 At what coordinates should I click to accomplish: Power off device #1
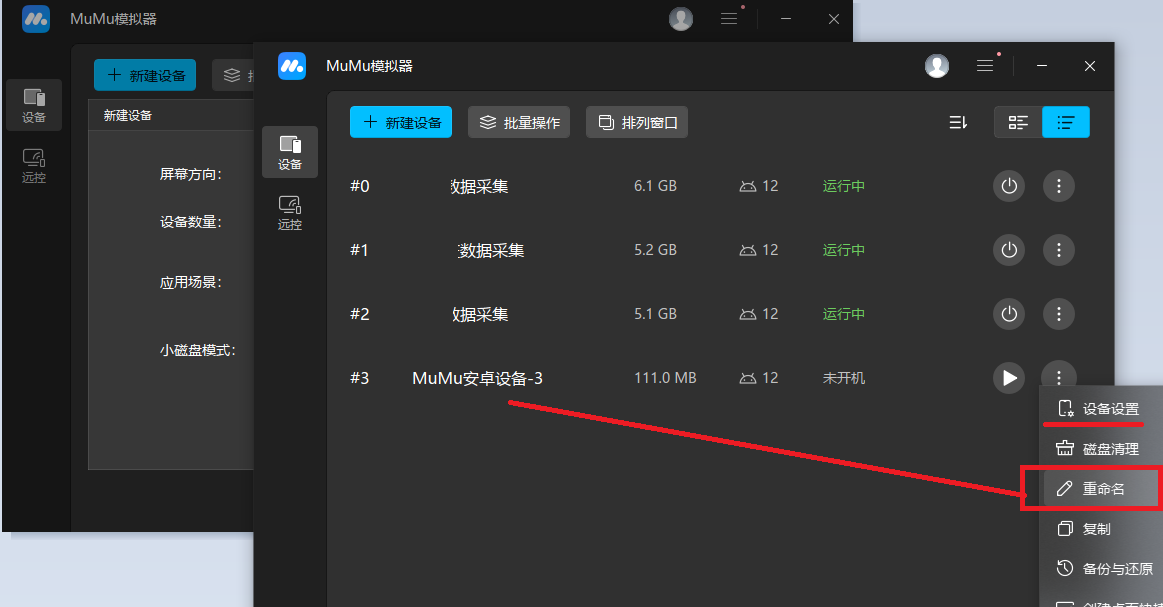(x=1009, y=250)
